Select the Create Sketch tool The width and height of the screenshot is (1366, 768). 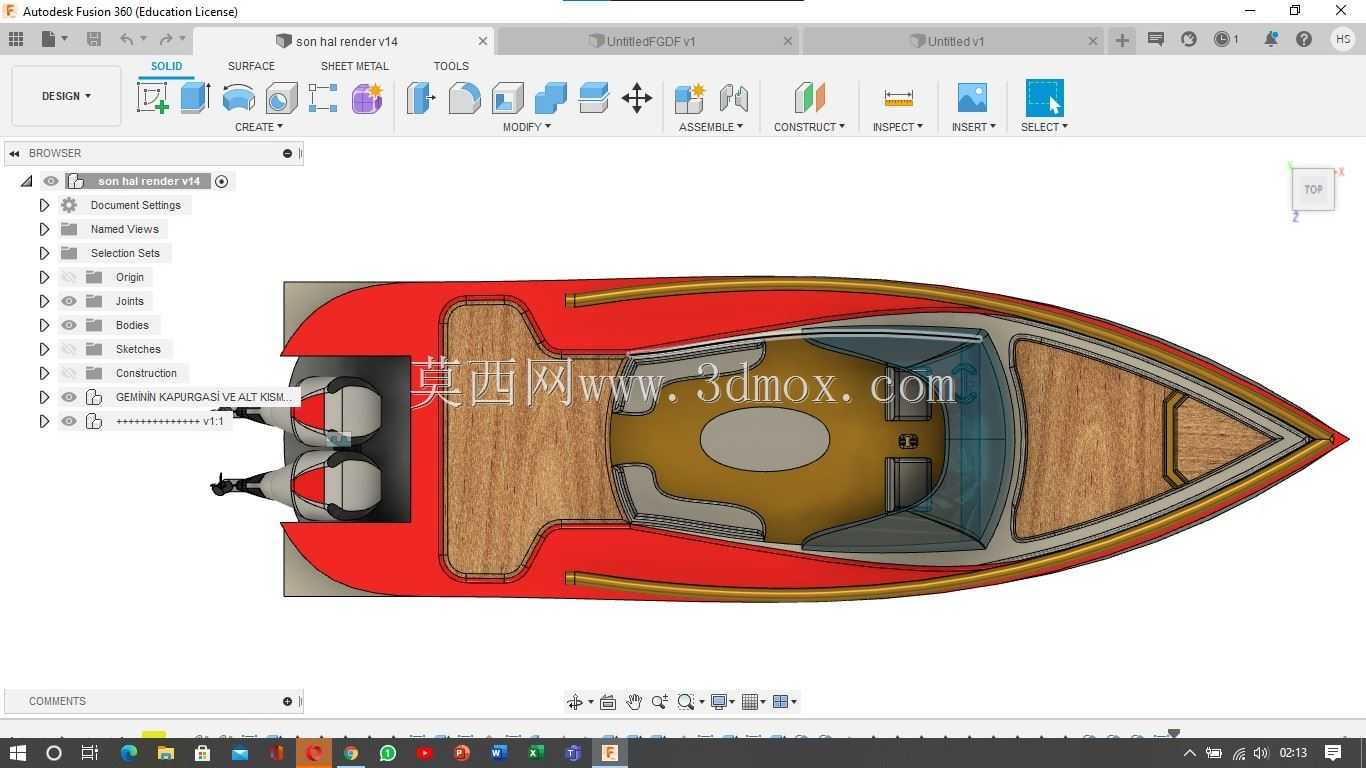point(152,98)
